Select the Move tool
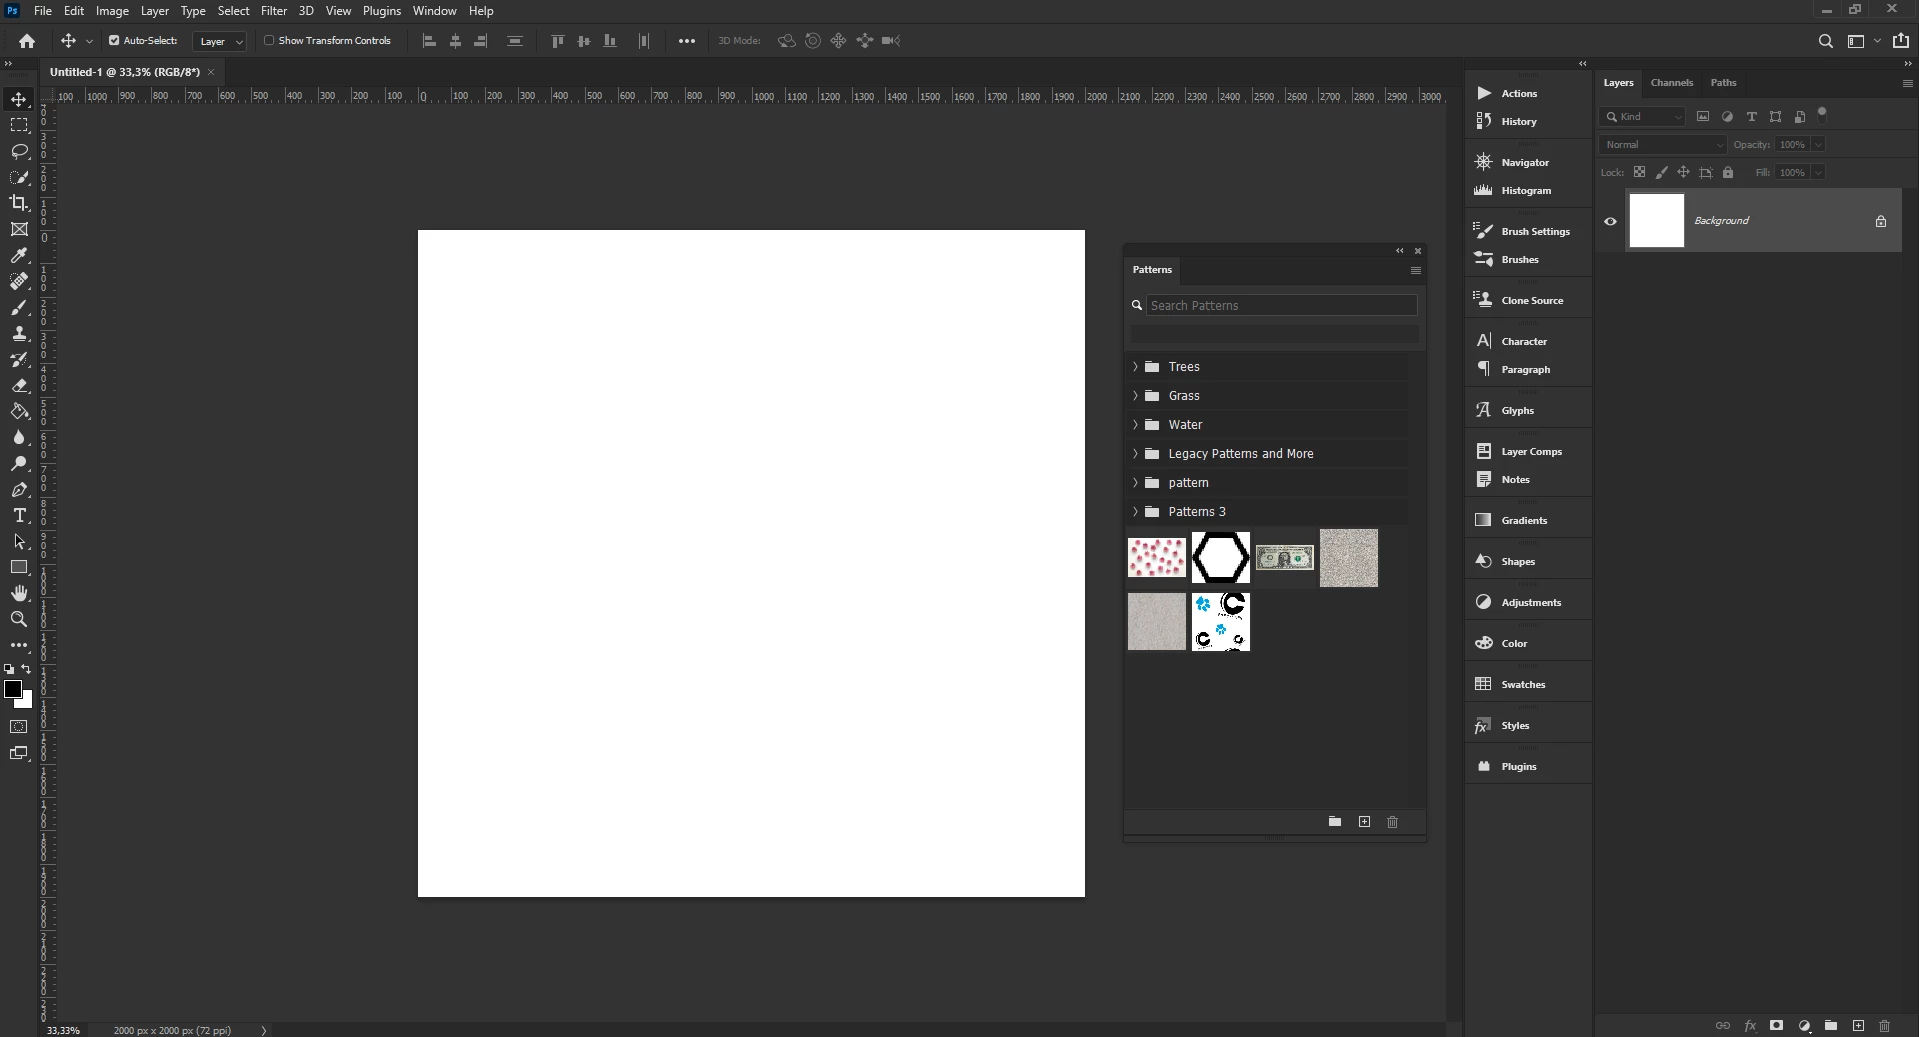Screen dimensions: 1919x1037 coord(19,99)
